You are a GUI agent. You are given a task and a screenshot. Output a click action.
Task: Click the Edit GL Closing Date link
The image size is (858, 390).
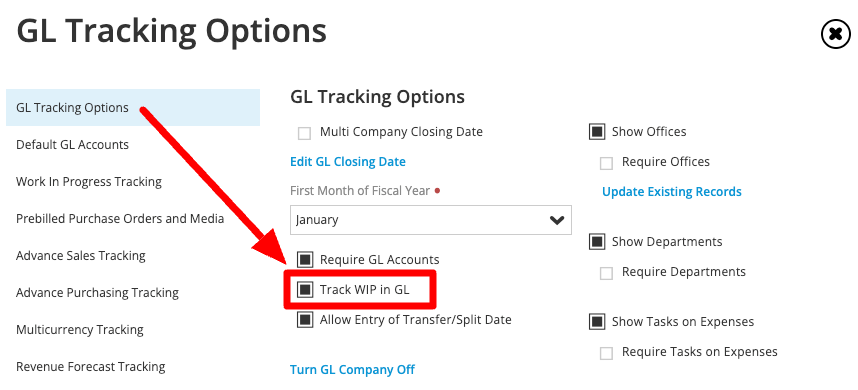coord(348,162)
